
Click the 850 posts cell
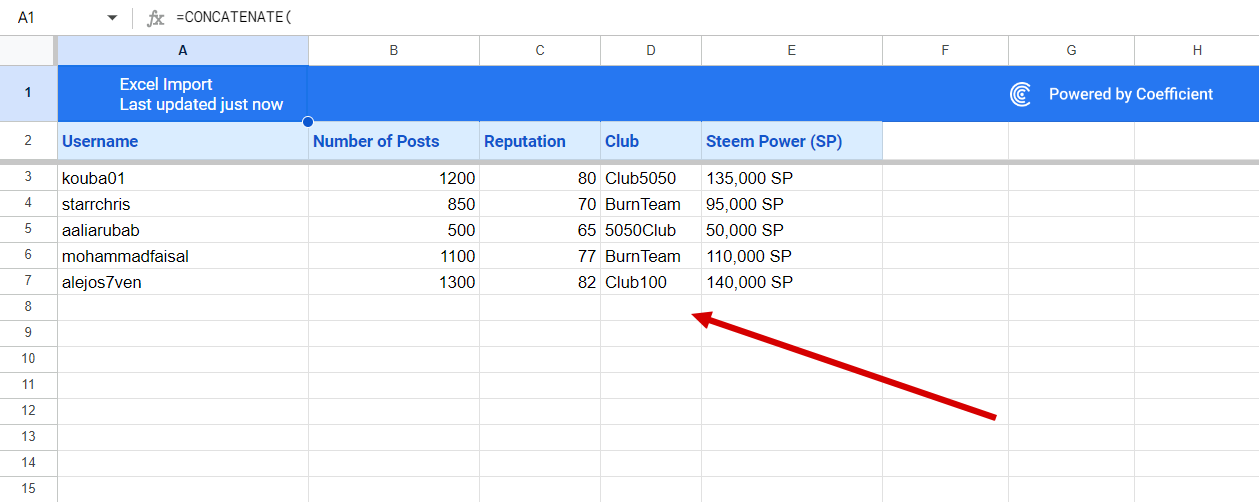coord(394,204)
